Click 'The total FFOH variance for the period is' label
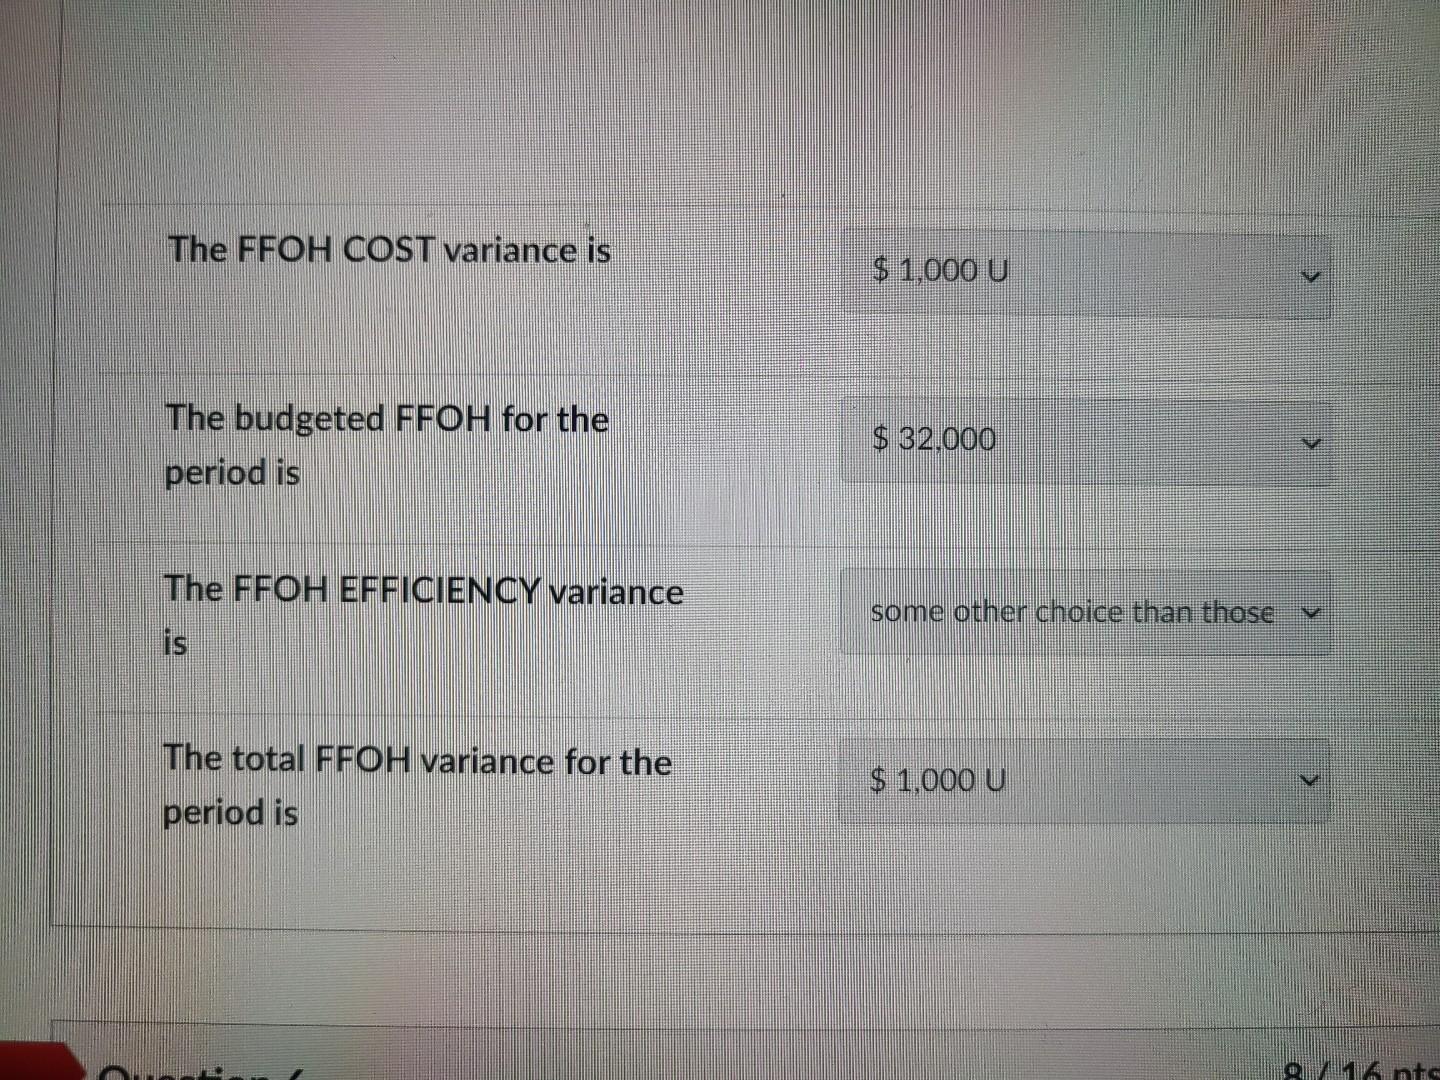Screen dimensions: 1440x1080 [418, 787]
